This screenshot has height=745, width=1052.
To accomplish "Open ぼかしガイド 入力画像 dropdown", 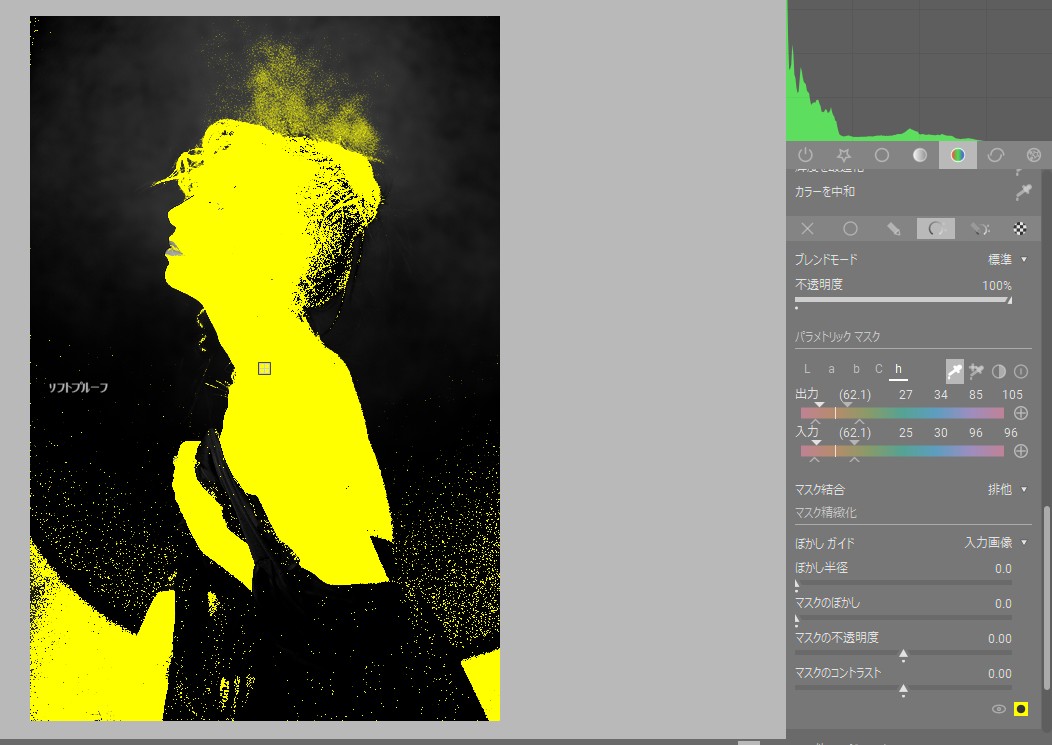I will (996, 542).
